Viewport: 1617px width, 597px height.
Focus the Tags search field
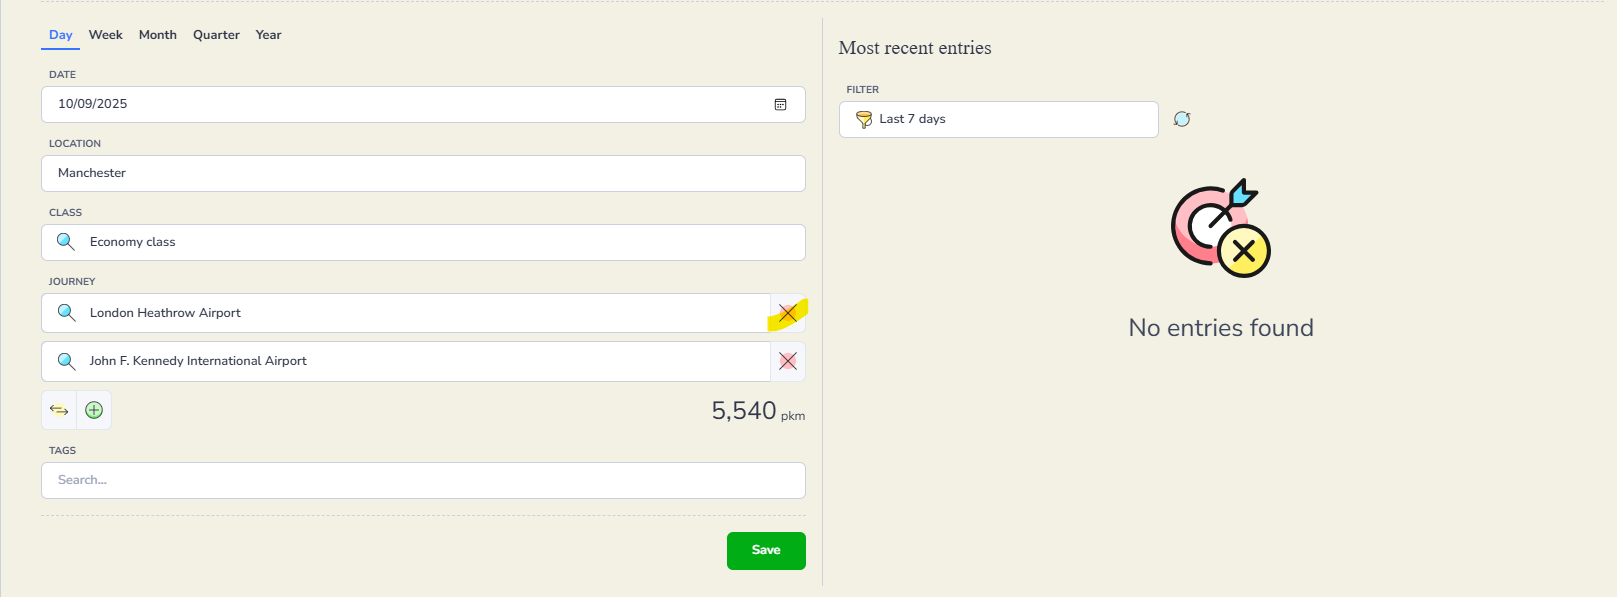coord(423,480)
